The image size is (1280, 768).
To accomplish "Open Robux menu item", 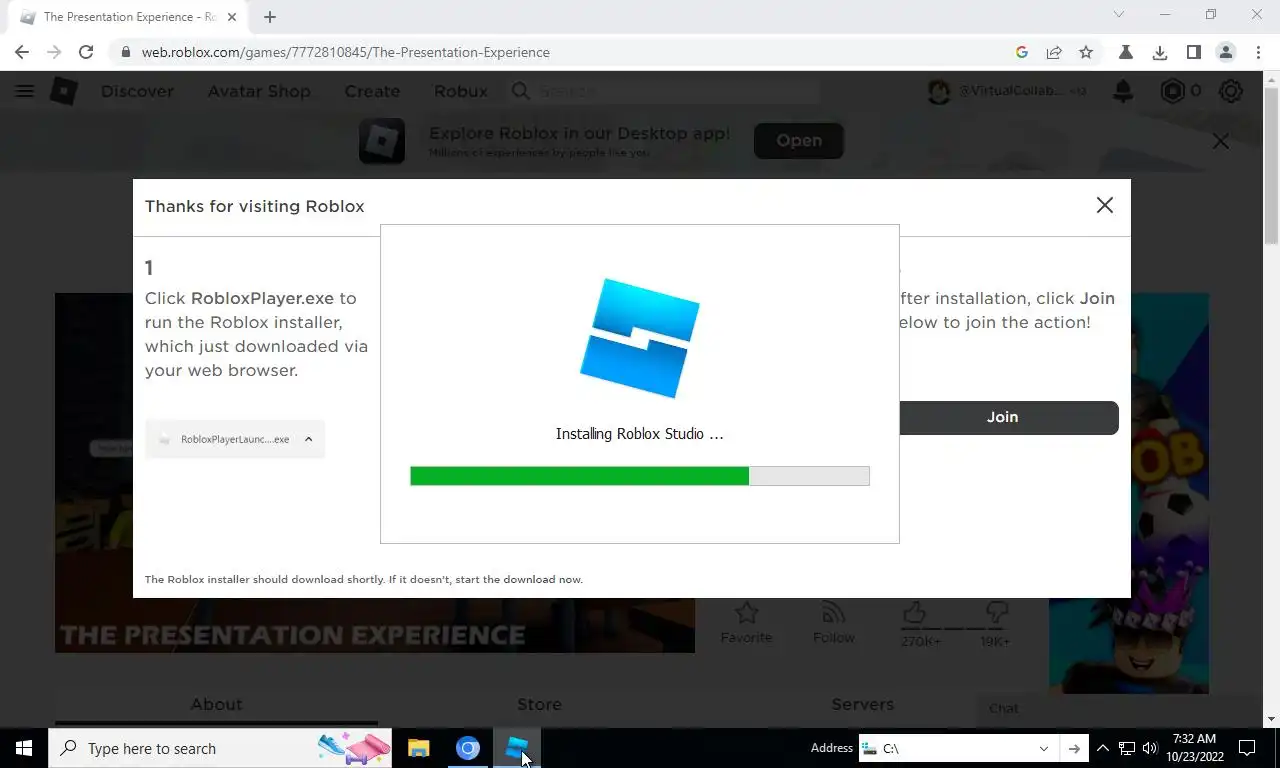I will coord(461,91).
